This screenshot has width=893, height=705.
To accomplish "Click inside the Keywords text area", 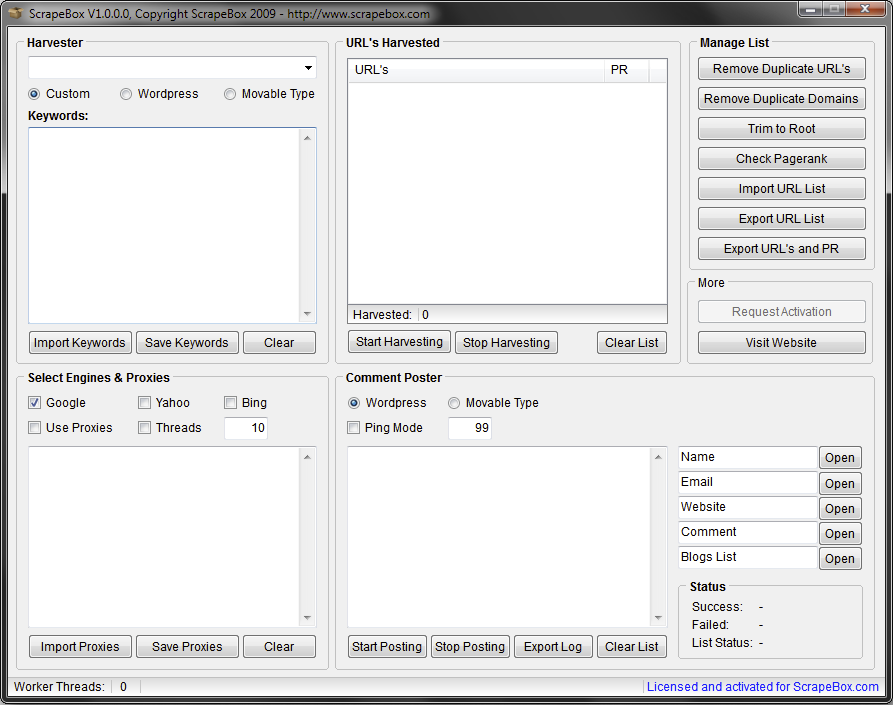I will [x=164, y=226].
